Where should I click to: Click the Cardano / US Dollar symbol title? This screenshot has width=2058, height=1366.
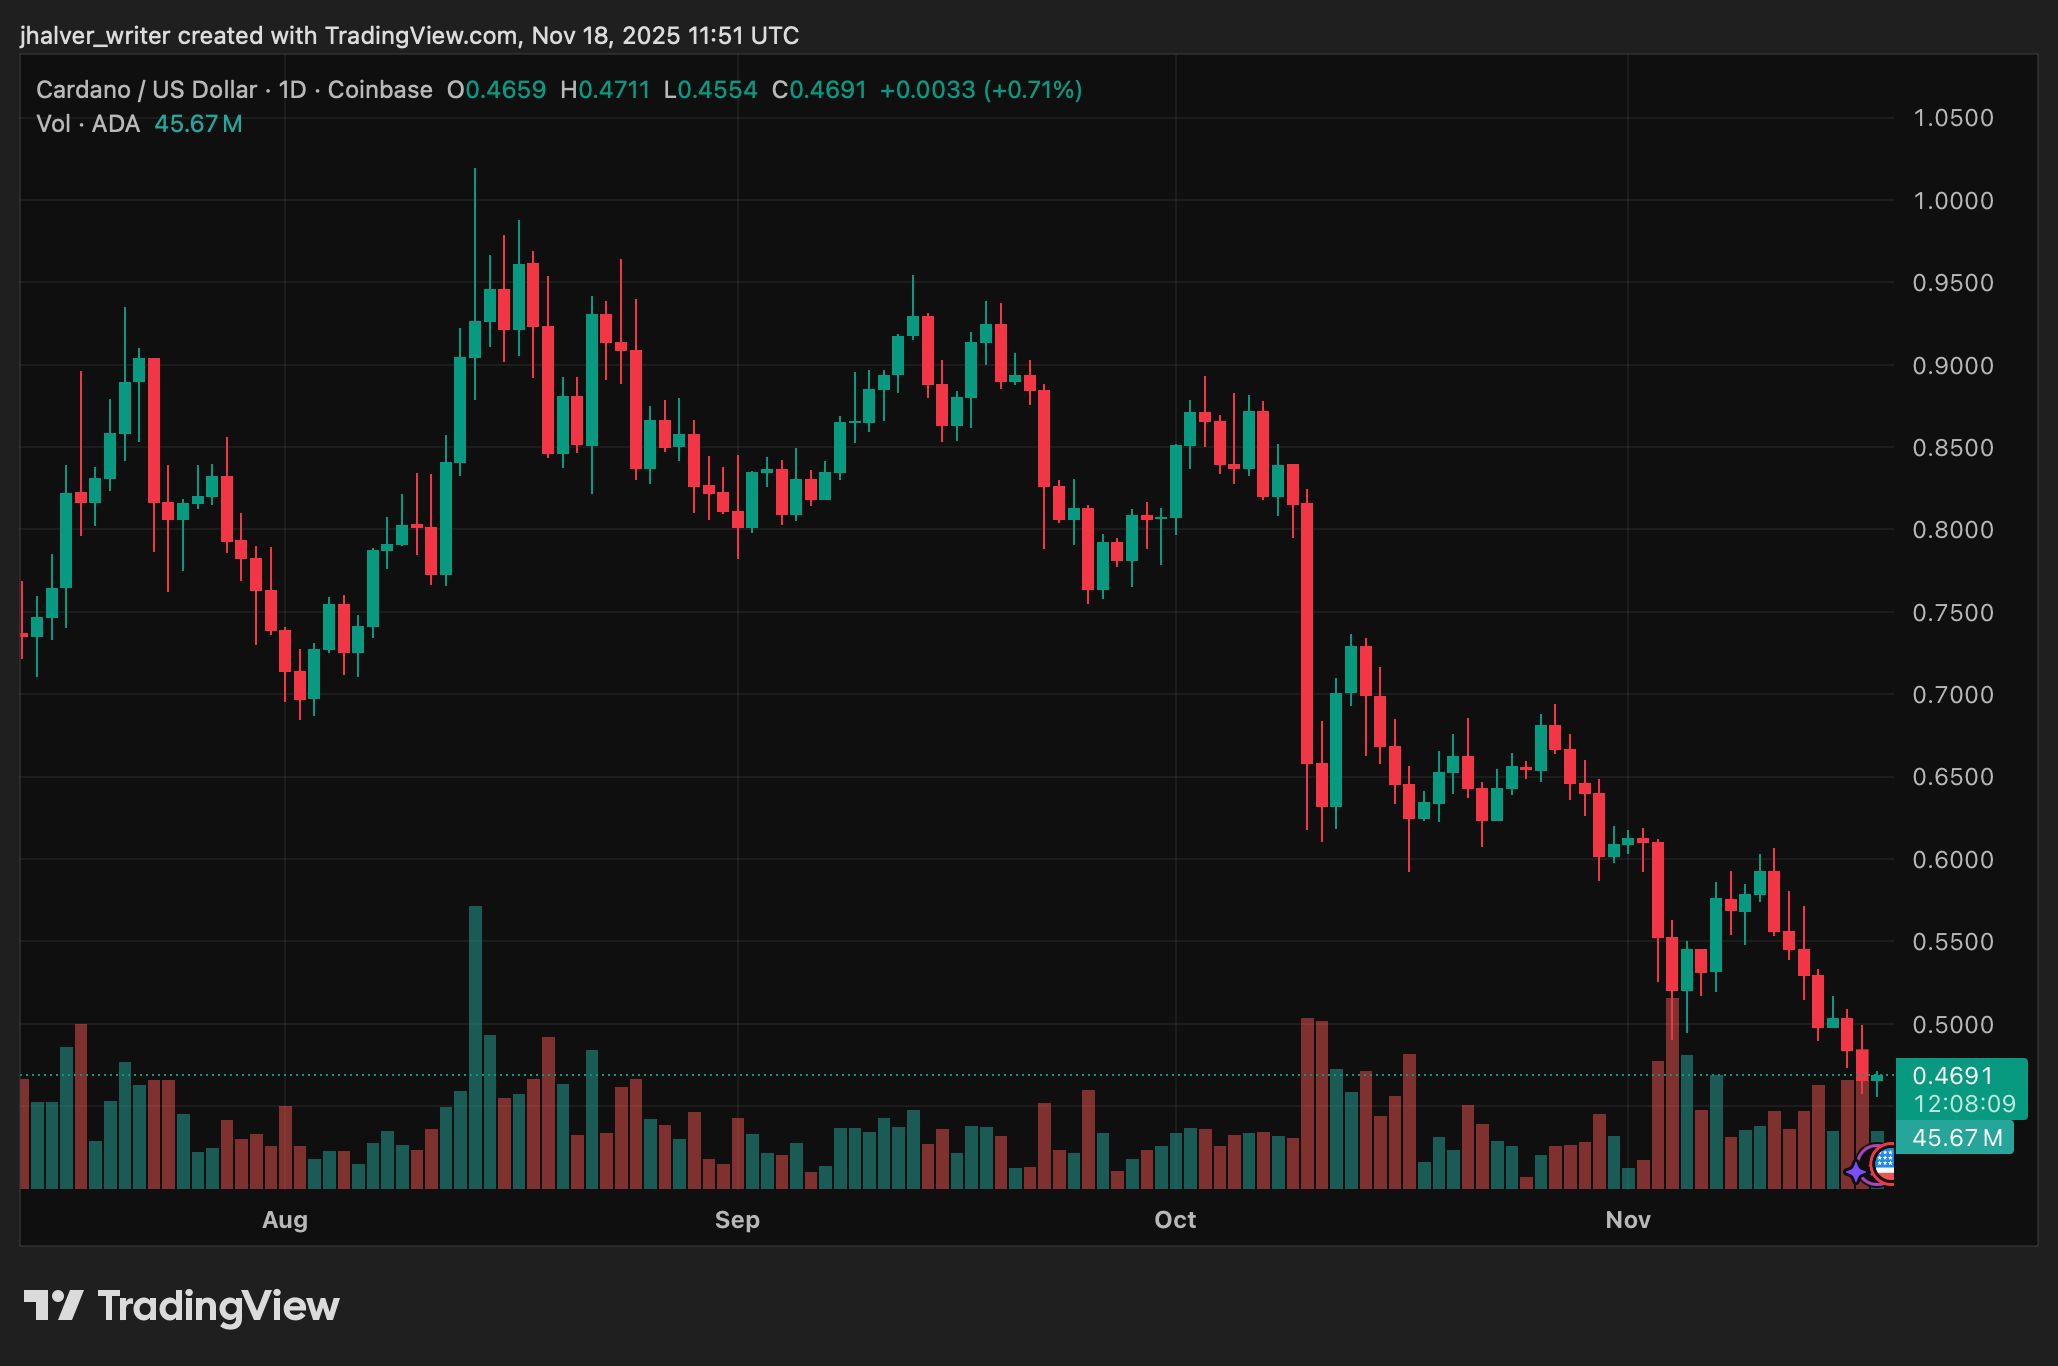coord(146,90)
